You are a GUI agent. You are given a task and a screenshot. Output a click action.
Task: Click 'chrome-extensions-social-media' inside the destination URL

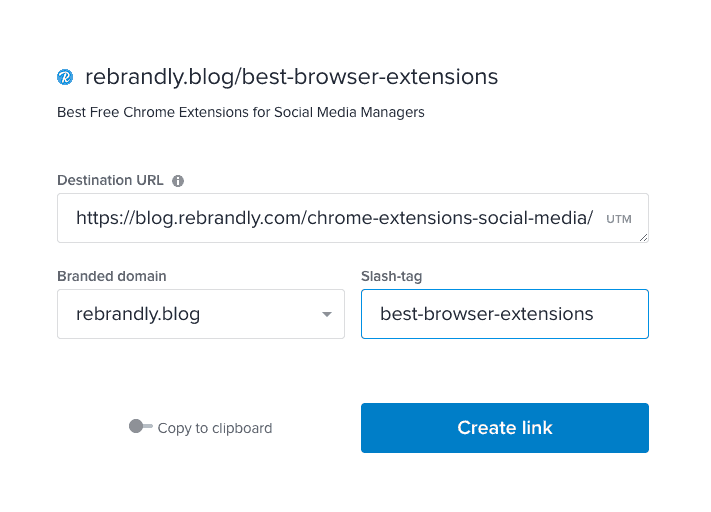456,218
